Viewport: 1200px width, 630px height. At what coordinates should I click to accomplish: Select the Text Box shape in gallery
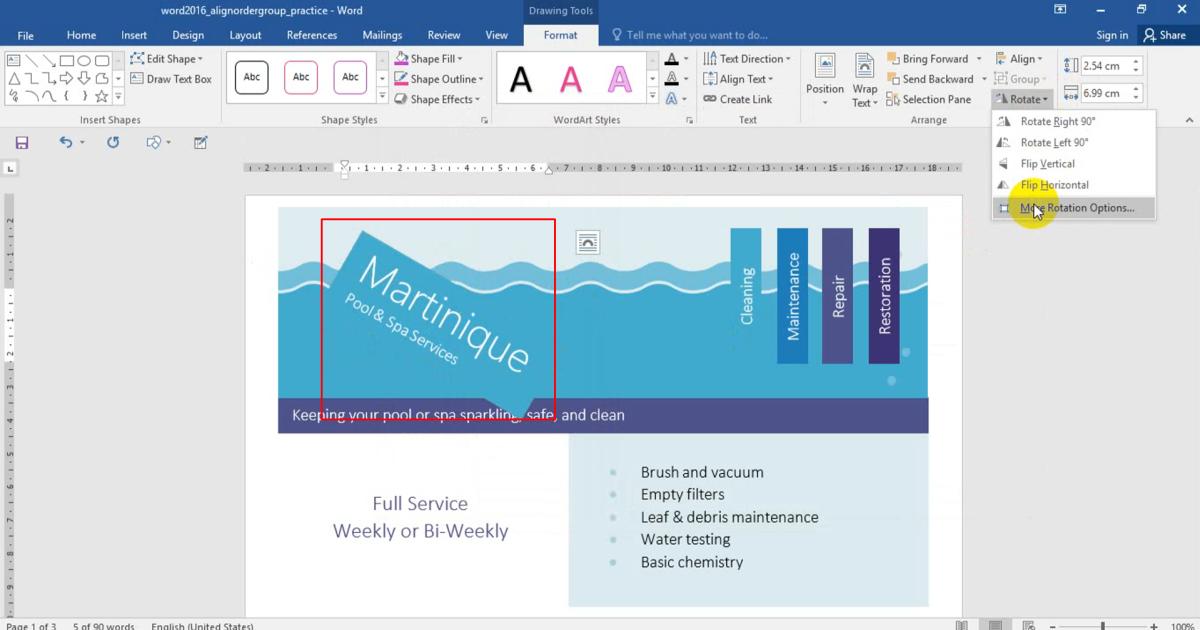coord(14,61)
